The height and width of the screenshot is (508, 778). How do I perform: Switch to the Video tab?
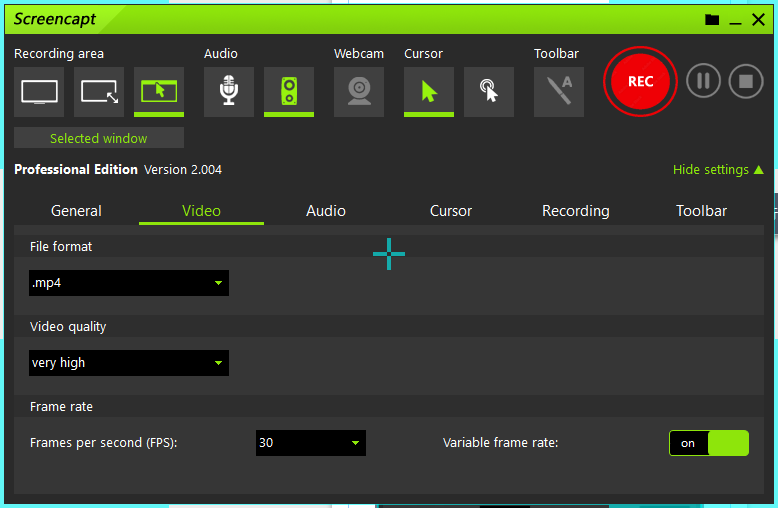coord(201,211)
